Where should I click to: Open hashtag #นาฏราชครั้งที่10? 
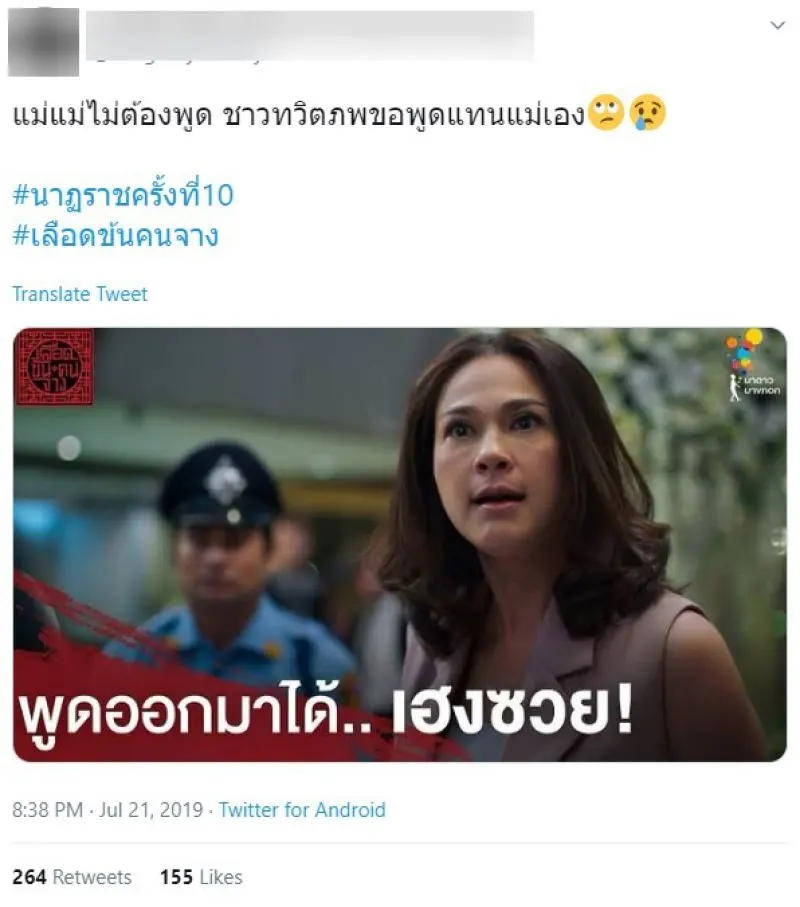pyautogui.click(x=123, y=194)
